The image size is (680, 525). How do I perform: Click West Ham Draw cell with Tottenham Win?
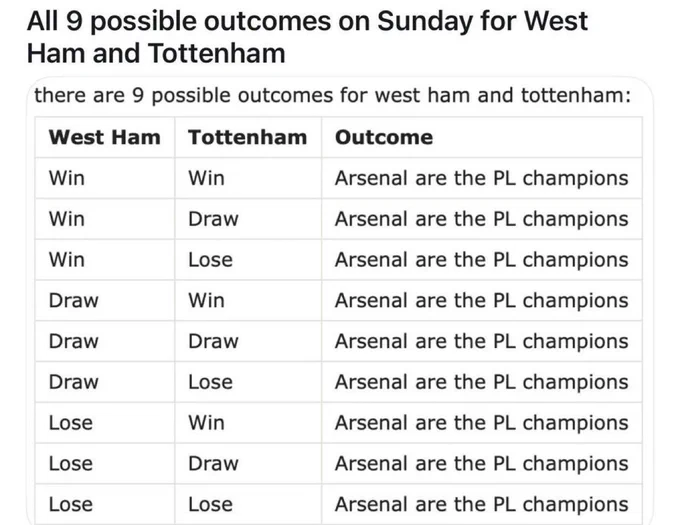pyautogui.click(x=73, y=300)
